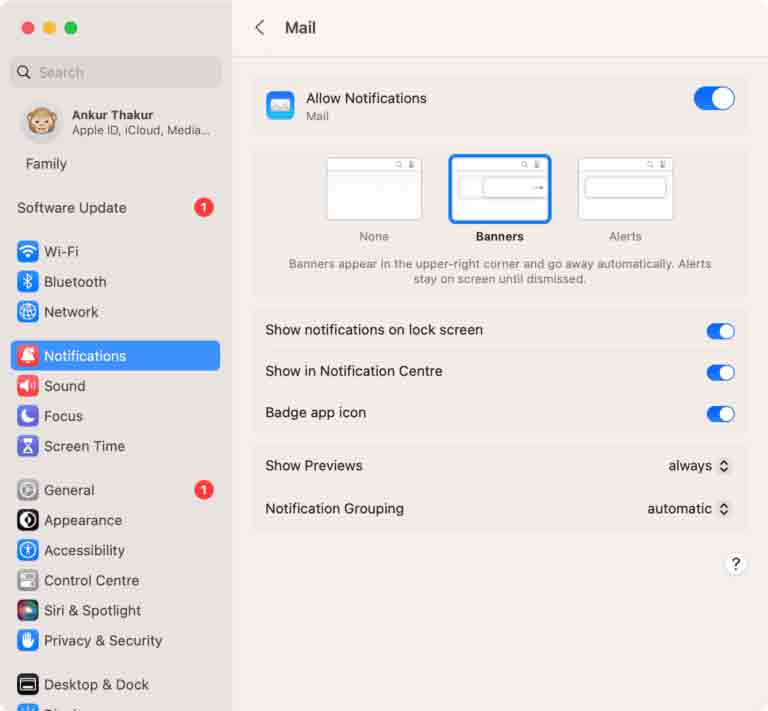768x711 pixels.
Task: Click the Appearance icon
Action: [28, 520]
